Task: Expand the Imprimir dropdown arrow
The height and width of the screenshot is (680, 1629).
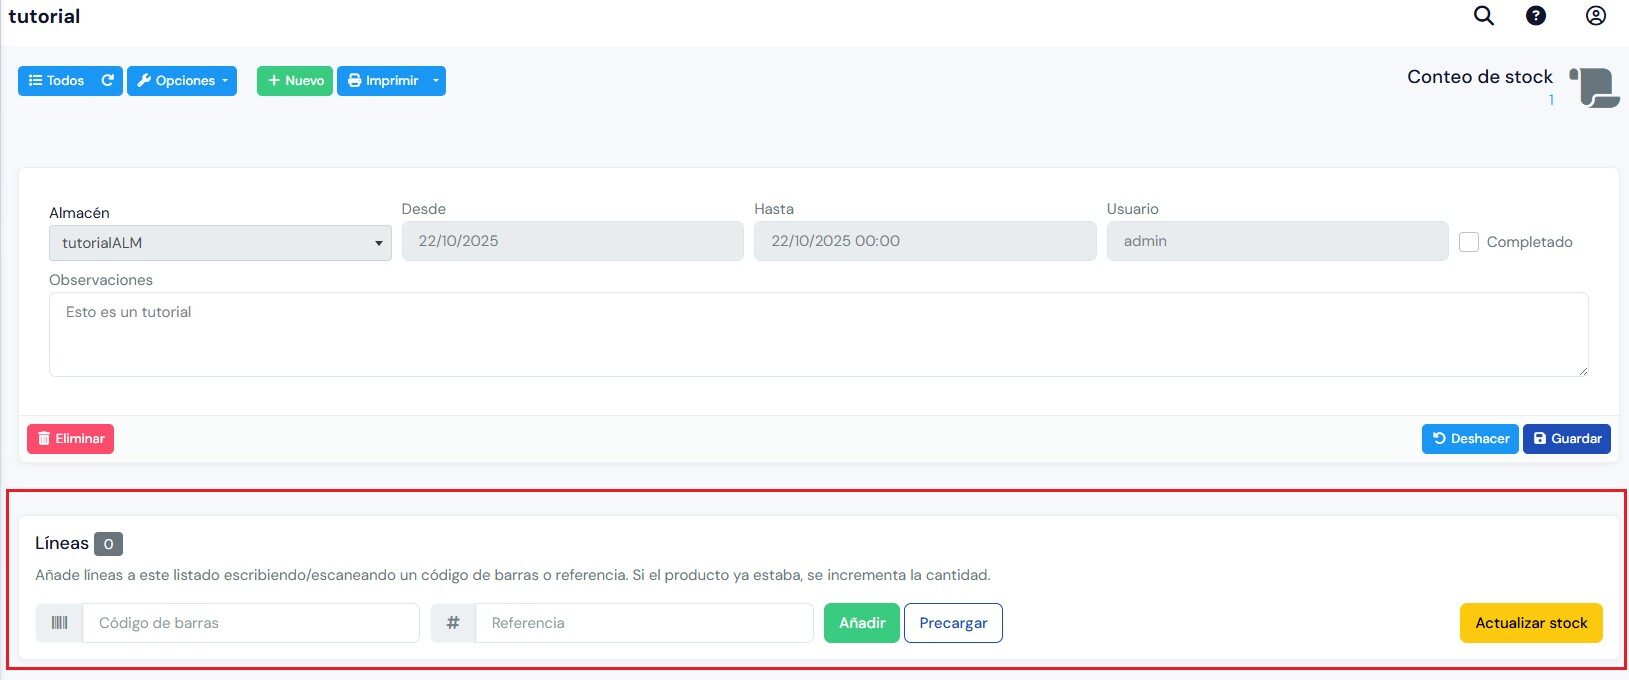Action: coord(436,81)
